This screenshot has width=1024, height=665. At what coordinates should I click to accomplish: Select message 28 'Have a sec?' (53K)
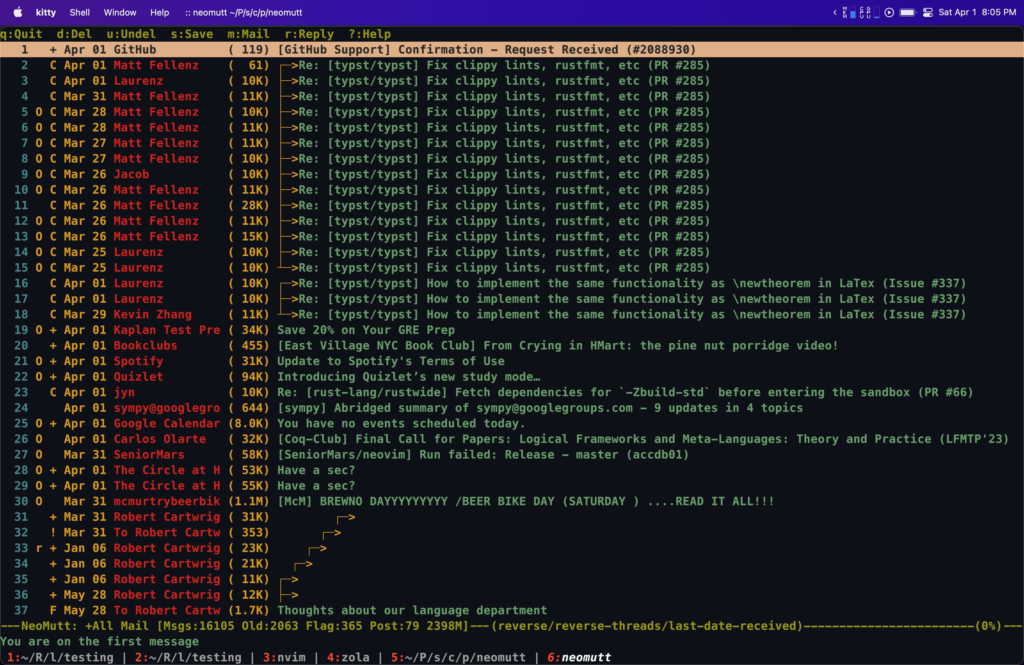point(512,470)
